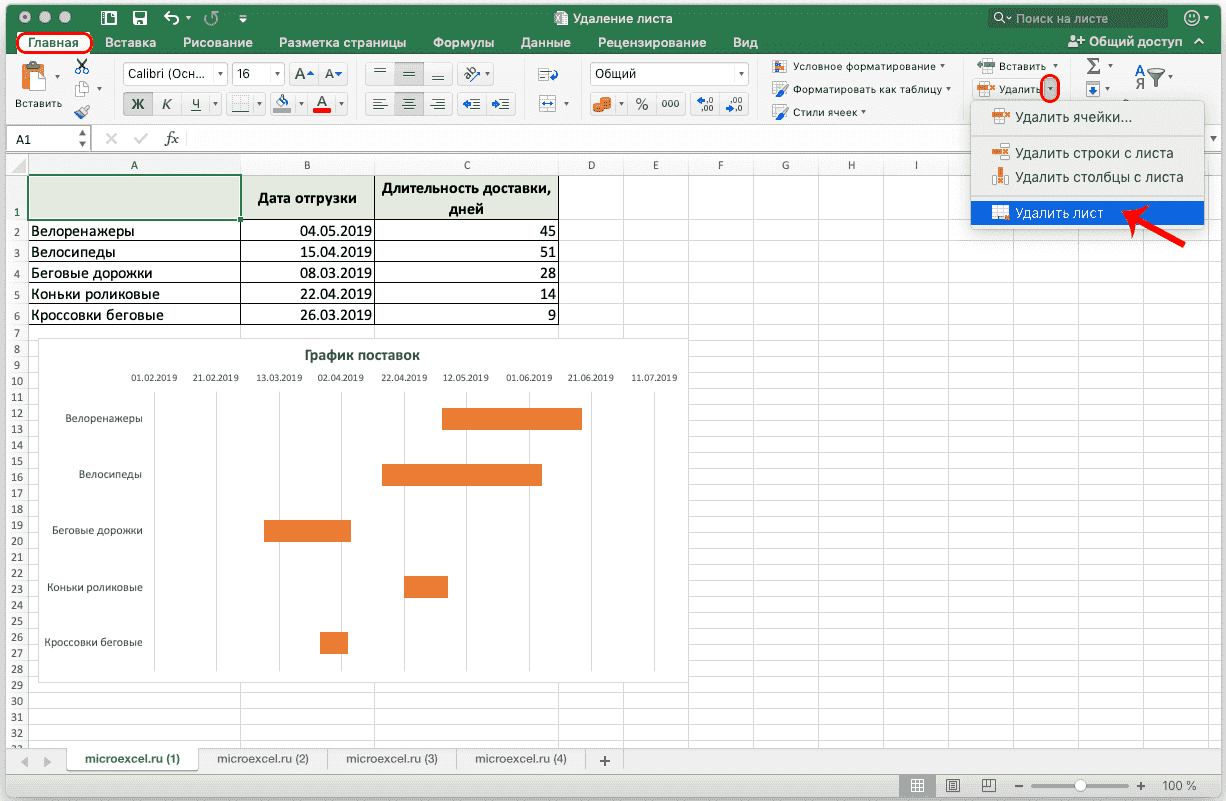Toggle right text alignment
1226x801 pixels.
(x=439, y=104)
